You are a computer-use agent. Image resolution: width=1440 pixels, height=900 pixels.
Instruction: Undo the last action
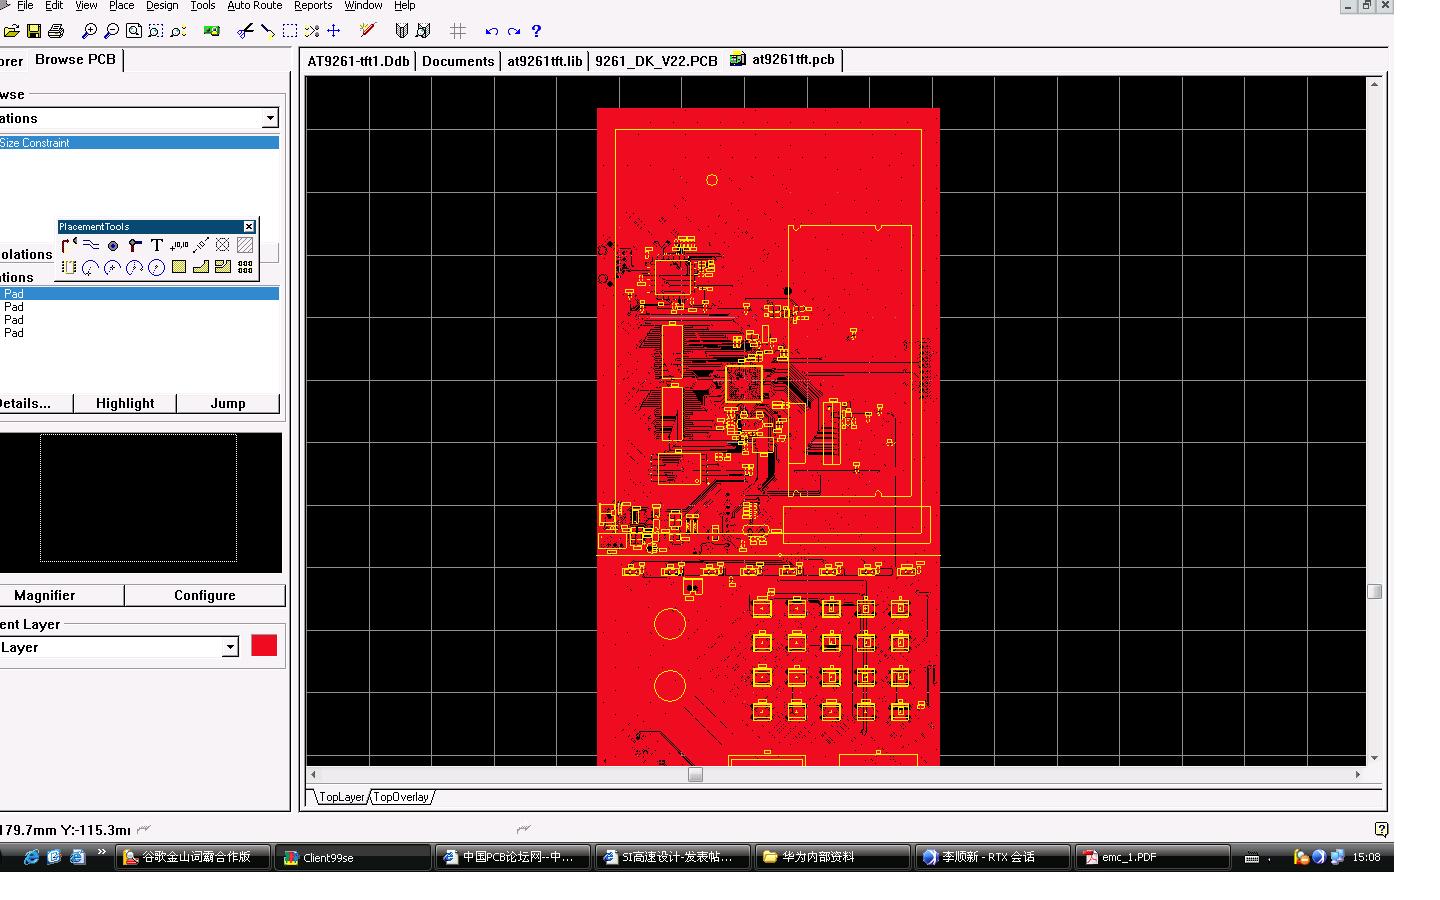[x=491, y=31]
